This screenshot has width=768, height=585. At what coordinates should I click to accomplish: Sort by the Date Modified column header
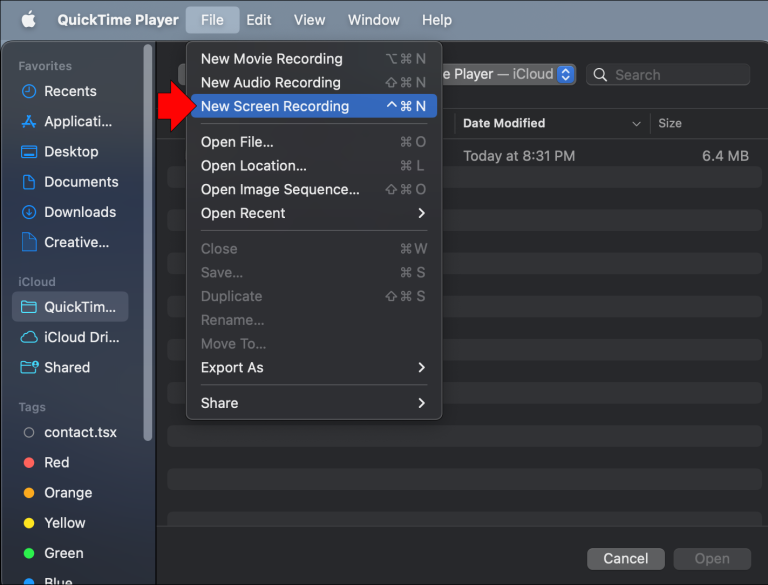point(504,123)
